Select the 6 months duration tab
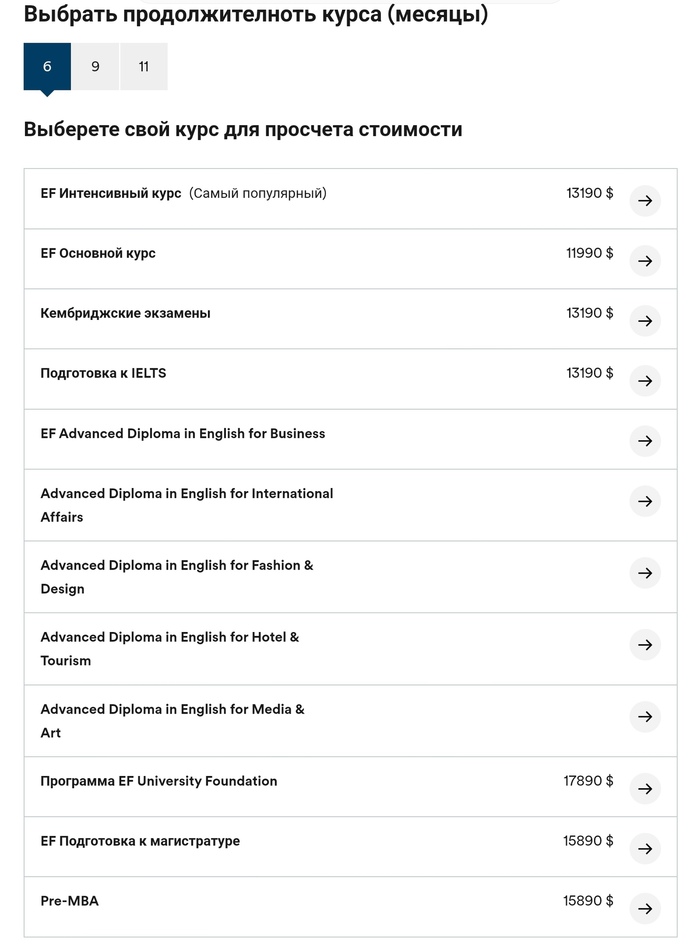The width and height of the screenshot is (700, 948). click(47, 67)
